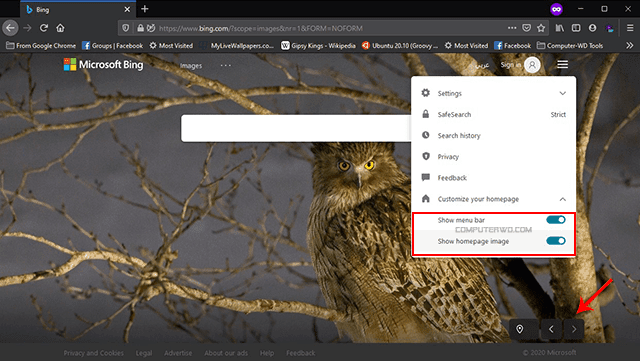Click the Settings menu entry

coord(493,93)
